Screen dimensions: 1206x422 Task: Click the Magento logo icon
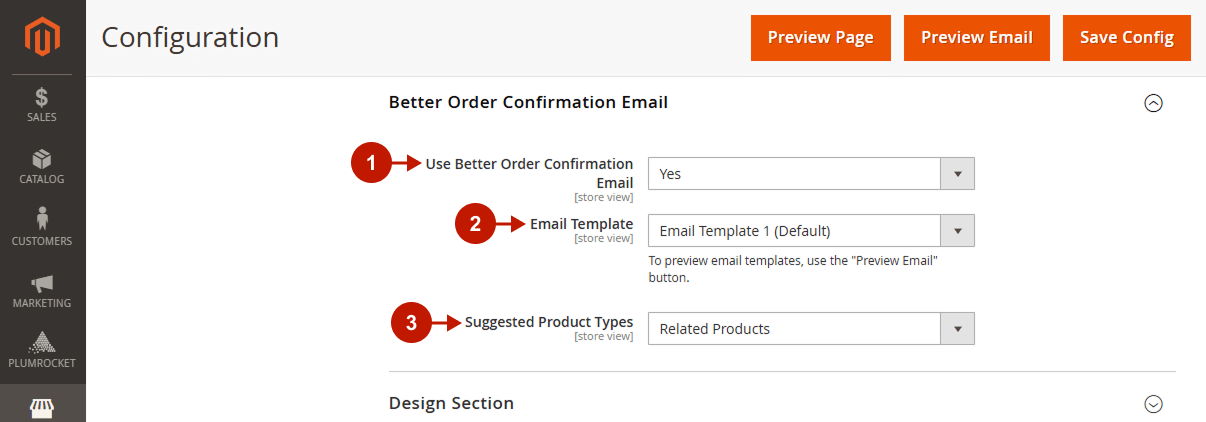[42, 38]
